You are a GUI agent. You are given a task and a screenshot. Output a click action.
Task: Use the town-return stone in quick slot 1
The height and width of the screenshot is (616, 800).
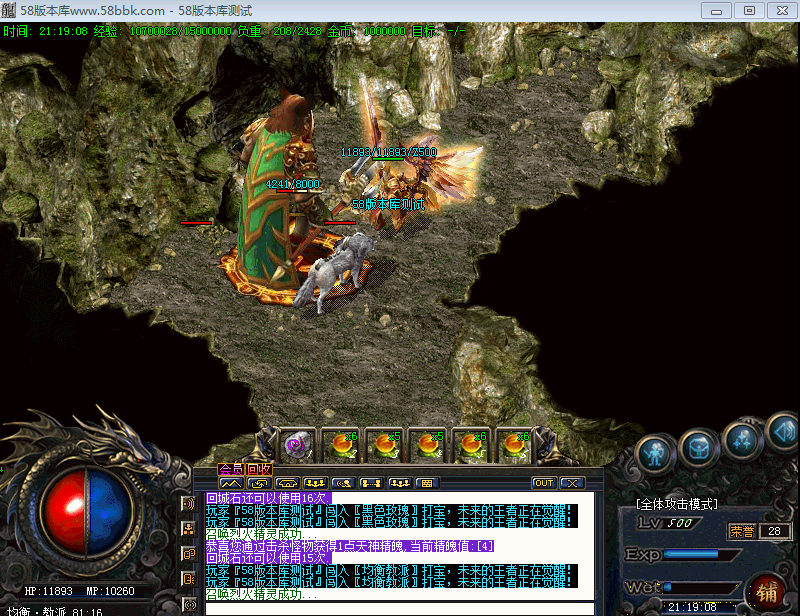pyautogui.click(x=299, y=445)
